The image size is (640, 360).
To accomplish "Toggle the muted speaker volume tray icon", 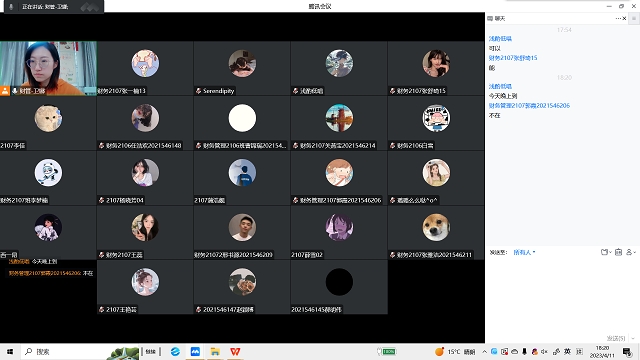I will click(x=544, y=351).
